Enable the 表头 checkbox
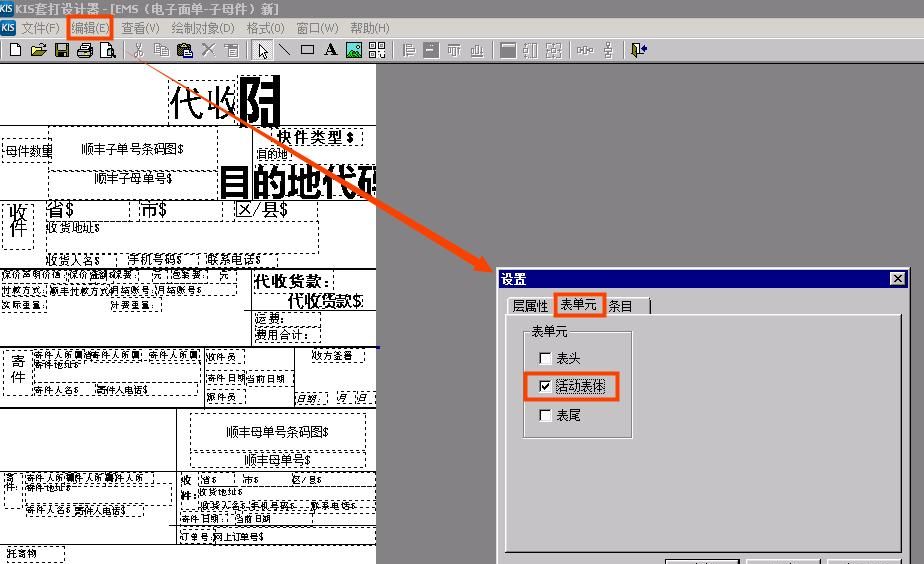Image resolution: width=924 pixels, height=564 pixels. click(545, 358)
